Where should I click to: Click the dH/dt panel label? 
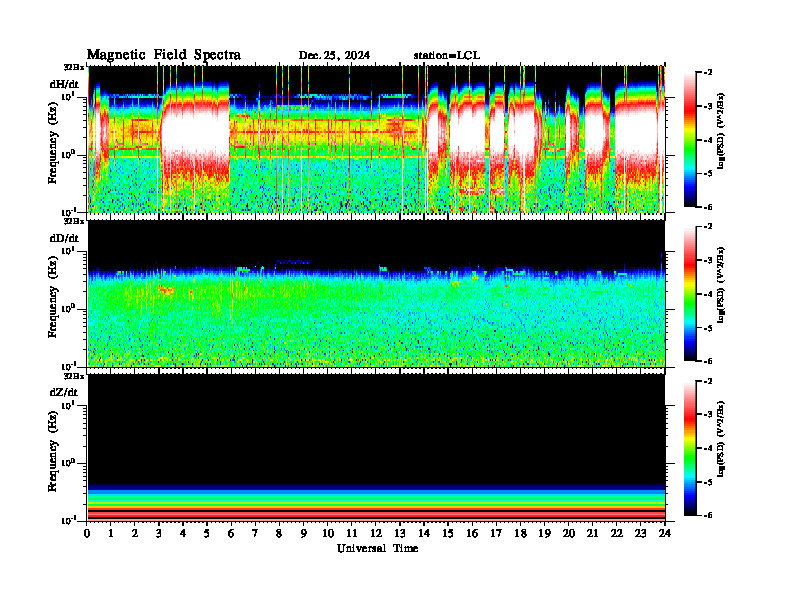64,84
